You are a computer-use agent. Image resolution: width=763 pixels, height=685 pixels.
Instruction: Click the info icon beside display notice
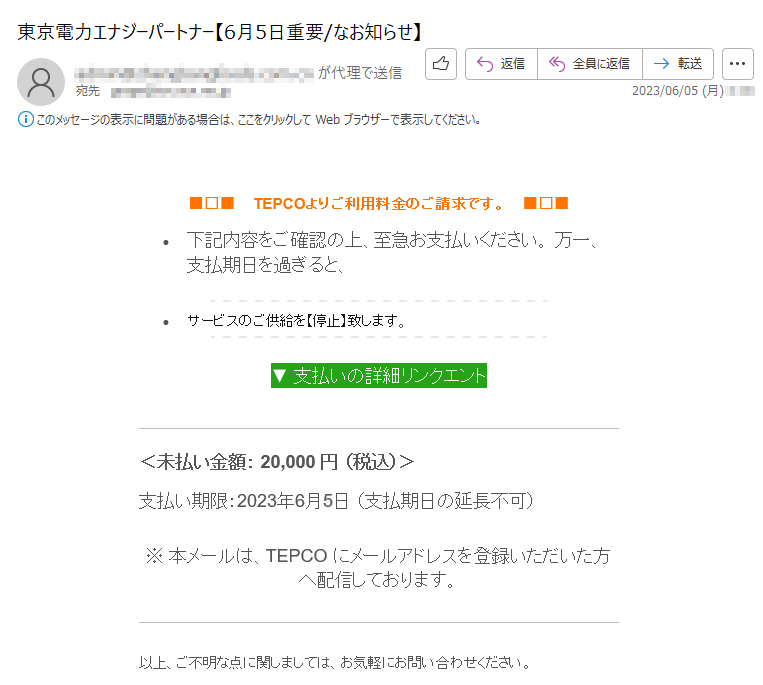(x=25, y=119)
